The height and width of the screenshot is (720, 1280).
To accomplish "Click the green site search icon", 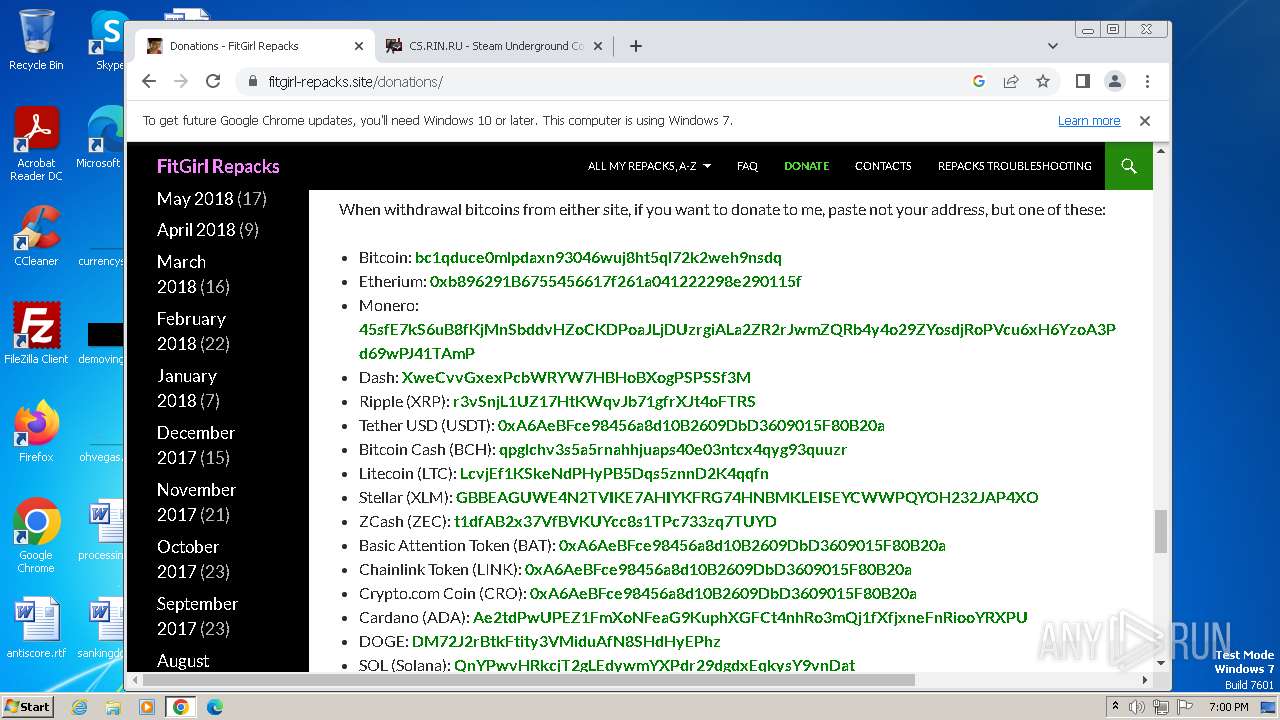I will 1129,166.
